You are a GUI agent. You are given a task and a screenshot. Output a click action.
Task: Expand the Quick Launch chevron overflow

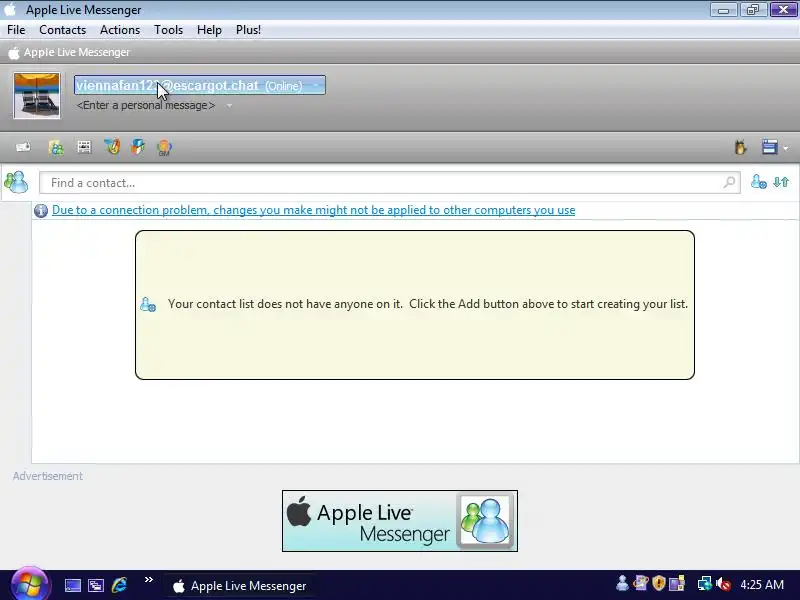pyautogui.click(x=148, y=580)
